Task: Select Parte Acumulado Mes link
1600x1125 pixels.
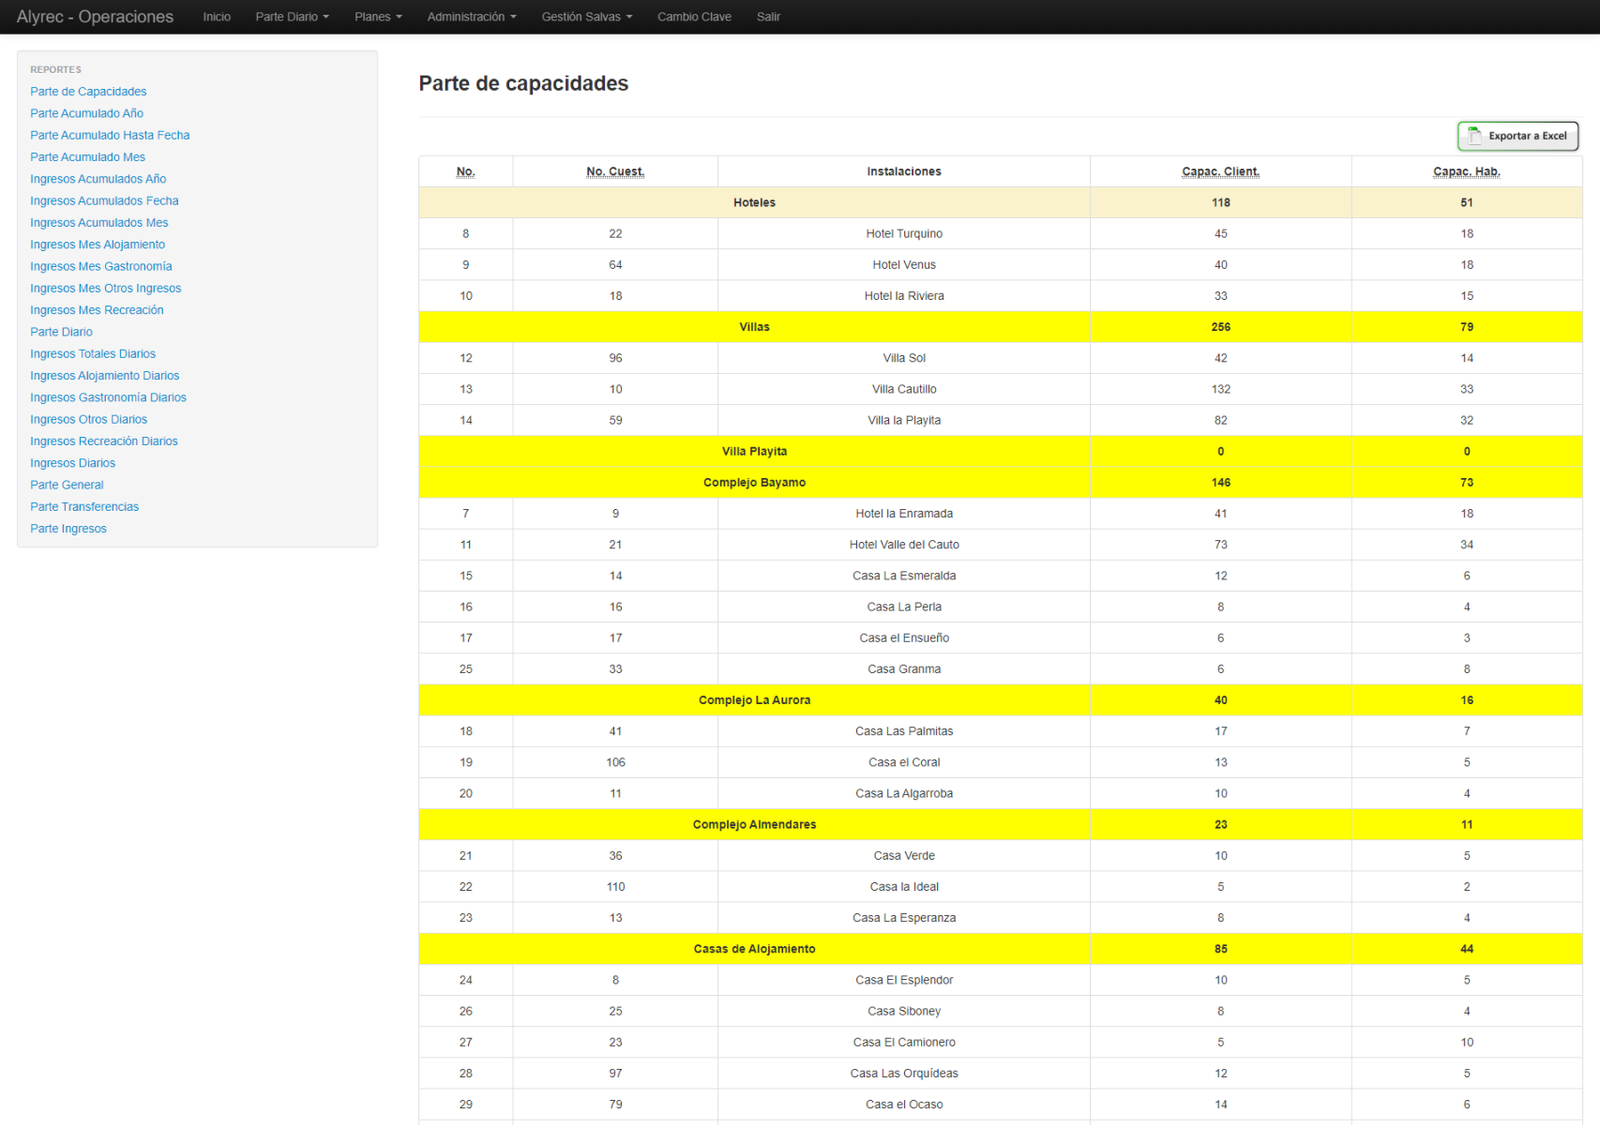Action: (88, 157)
